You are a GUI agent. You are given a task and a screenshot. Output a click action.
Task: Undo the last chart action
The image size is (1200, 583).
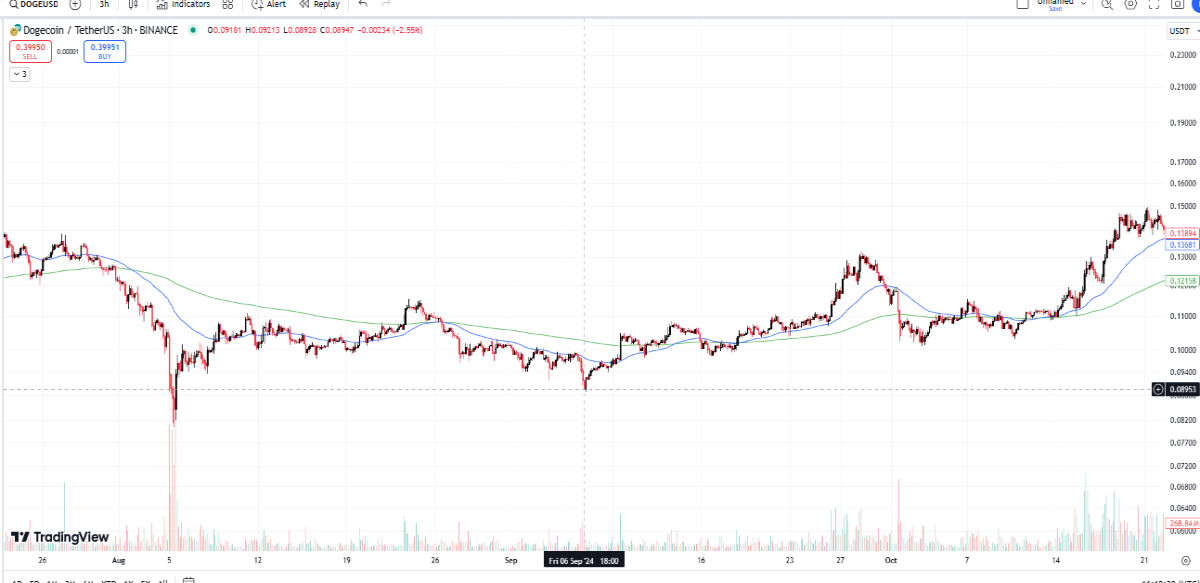pyautogui.click(x=363, y=4)
